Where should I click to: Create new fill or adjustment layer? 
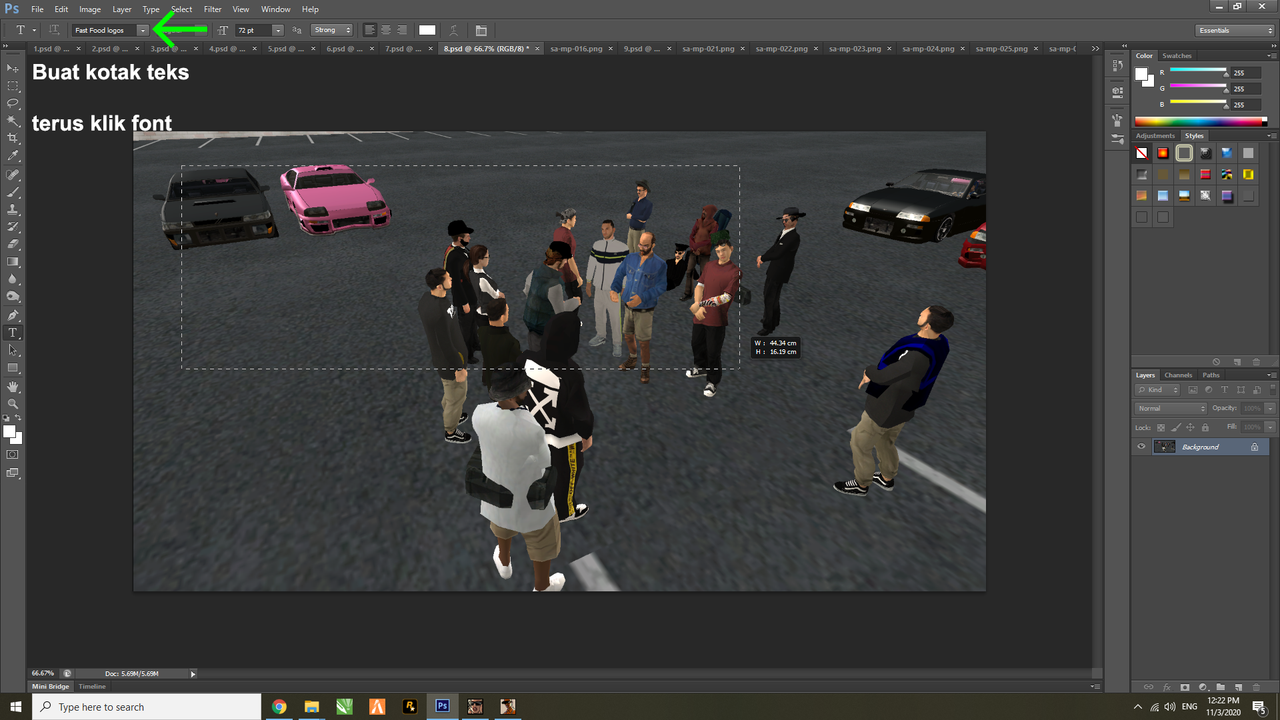pyautogui.click(x=1203, y=687)
